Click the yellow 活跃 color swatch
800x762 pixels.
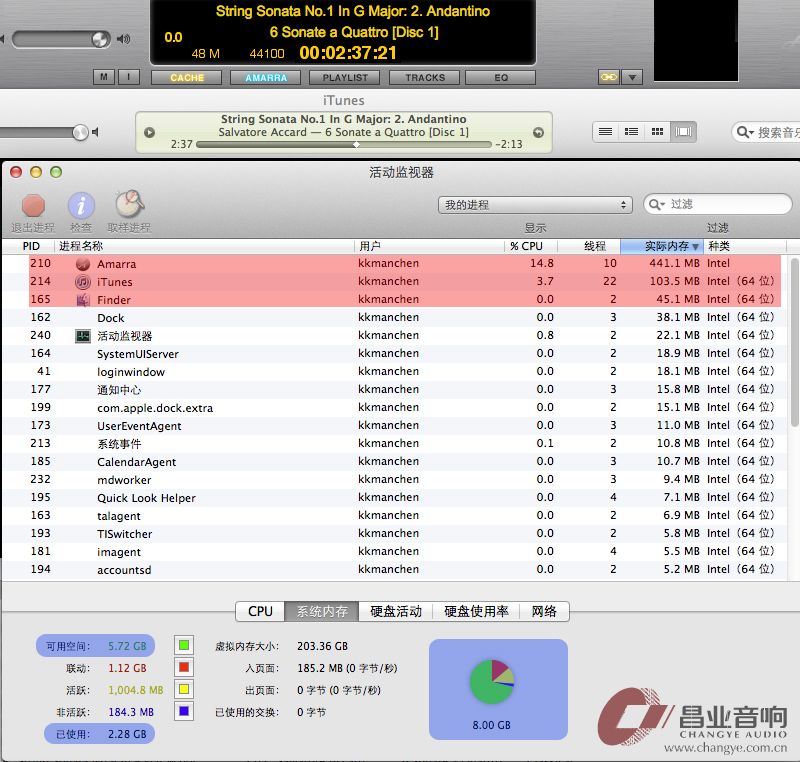pos(184,689)
